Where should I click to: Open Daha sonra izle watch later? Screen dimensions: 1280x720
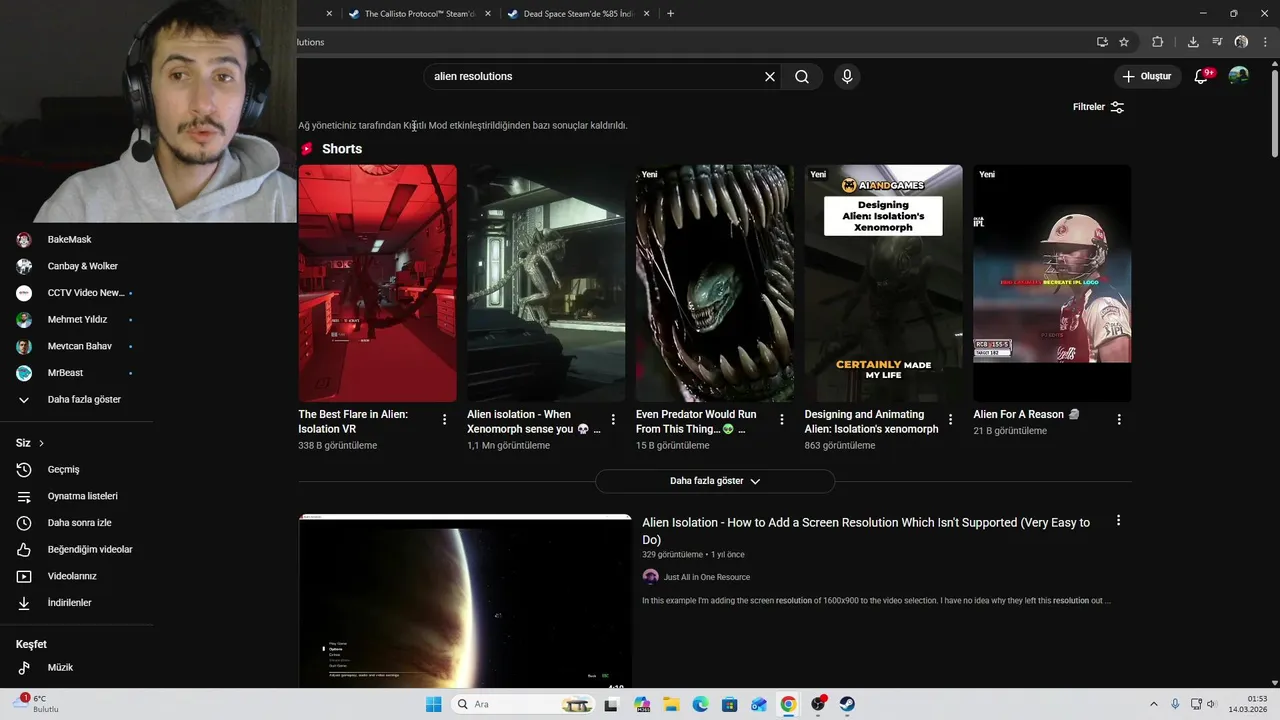pyautogui.click(x=78, y=523)
